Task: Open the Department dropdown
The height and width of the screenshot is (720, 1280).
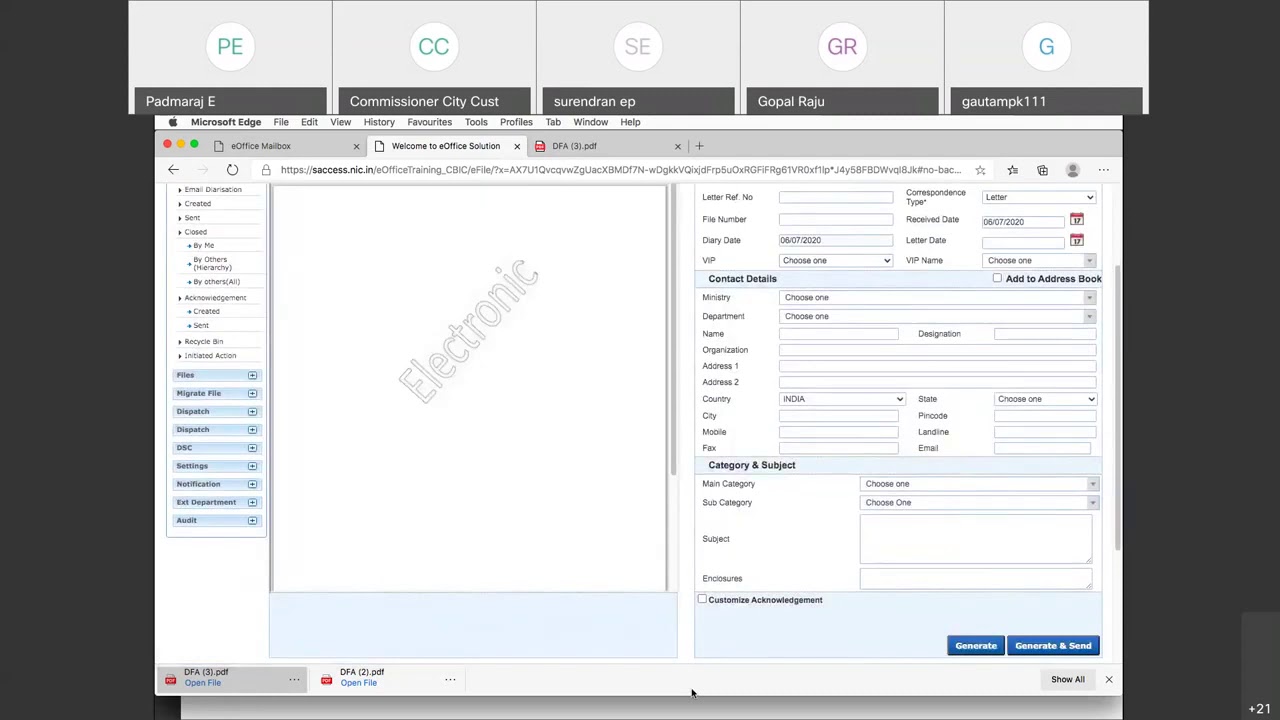Action: pos(938,316)
